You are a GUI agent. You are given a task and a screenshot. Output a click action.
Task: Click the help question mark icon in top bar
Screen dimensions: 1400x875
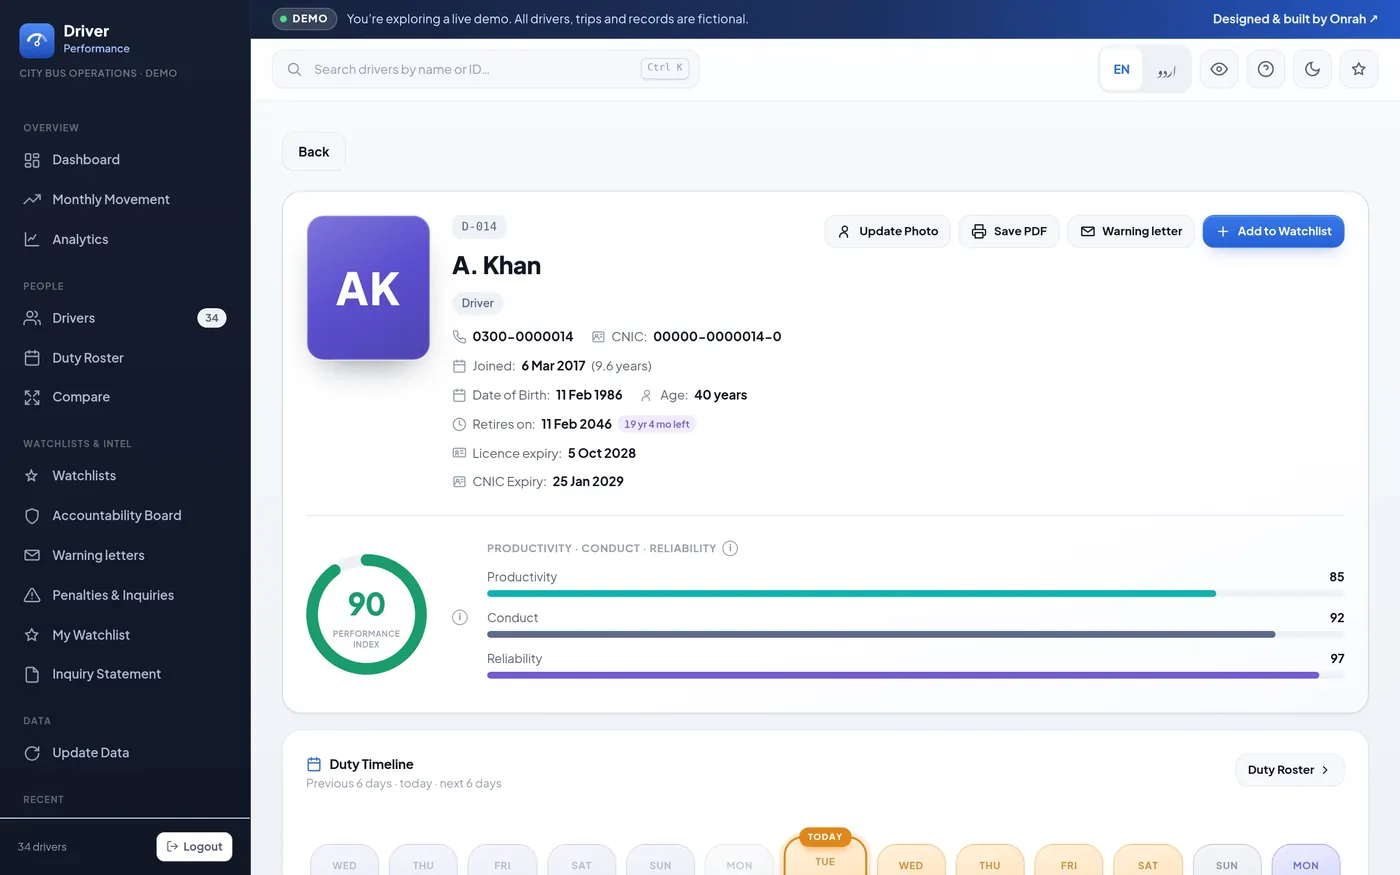[1266, 69]
